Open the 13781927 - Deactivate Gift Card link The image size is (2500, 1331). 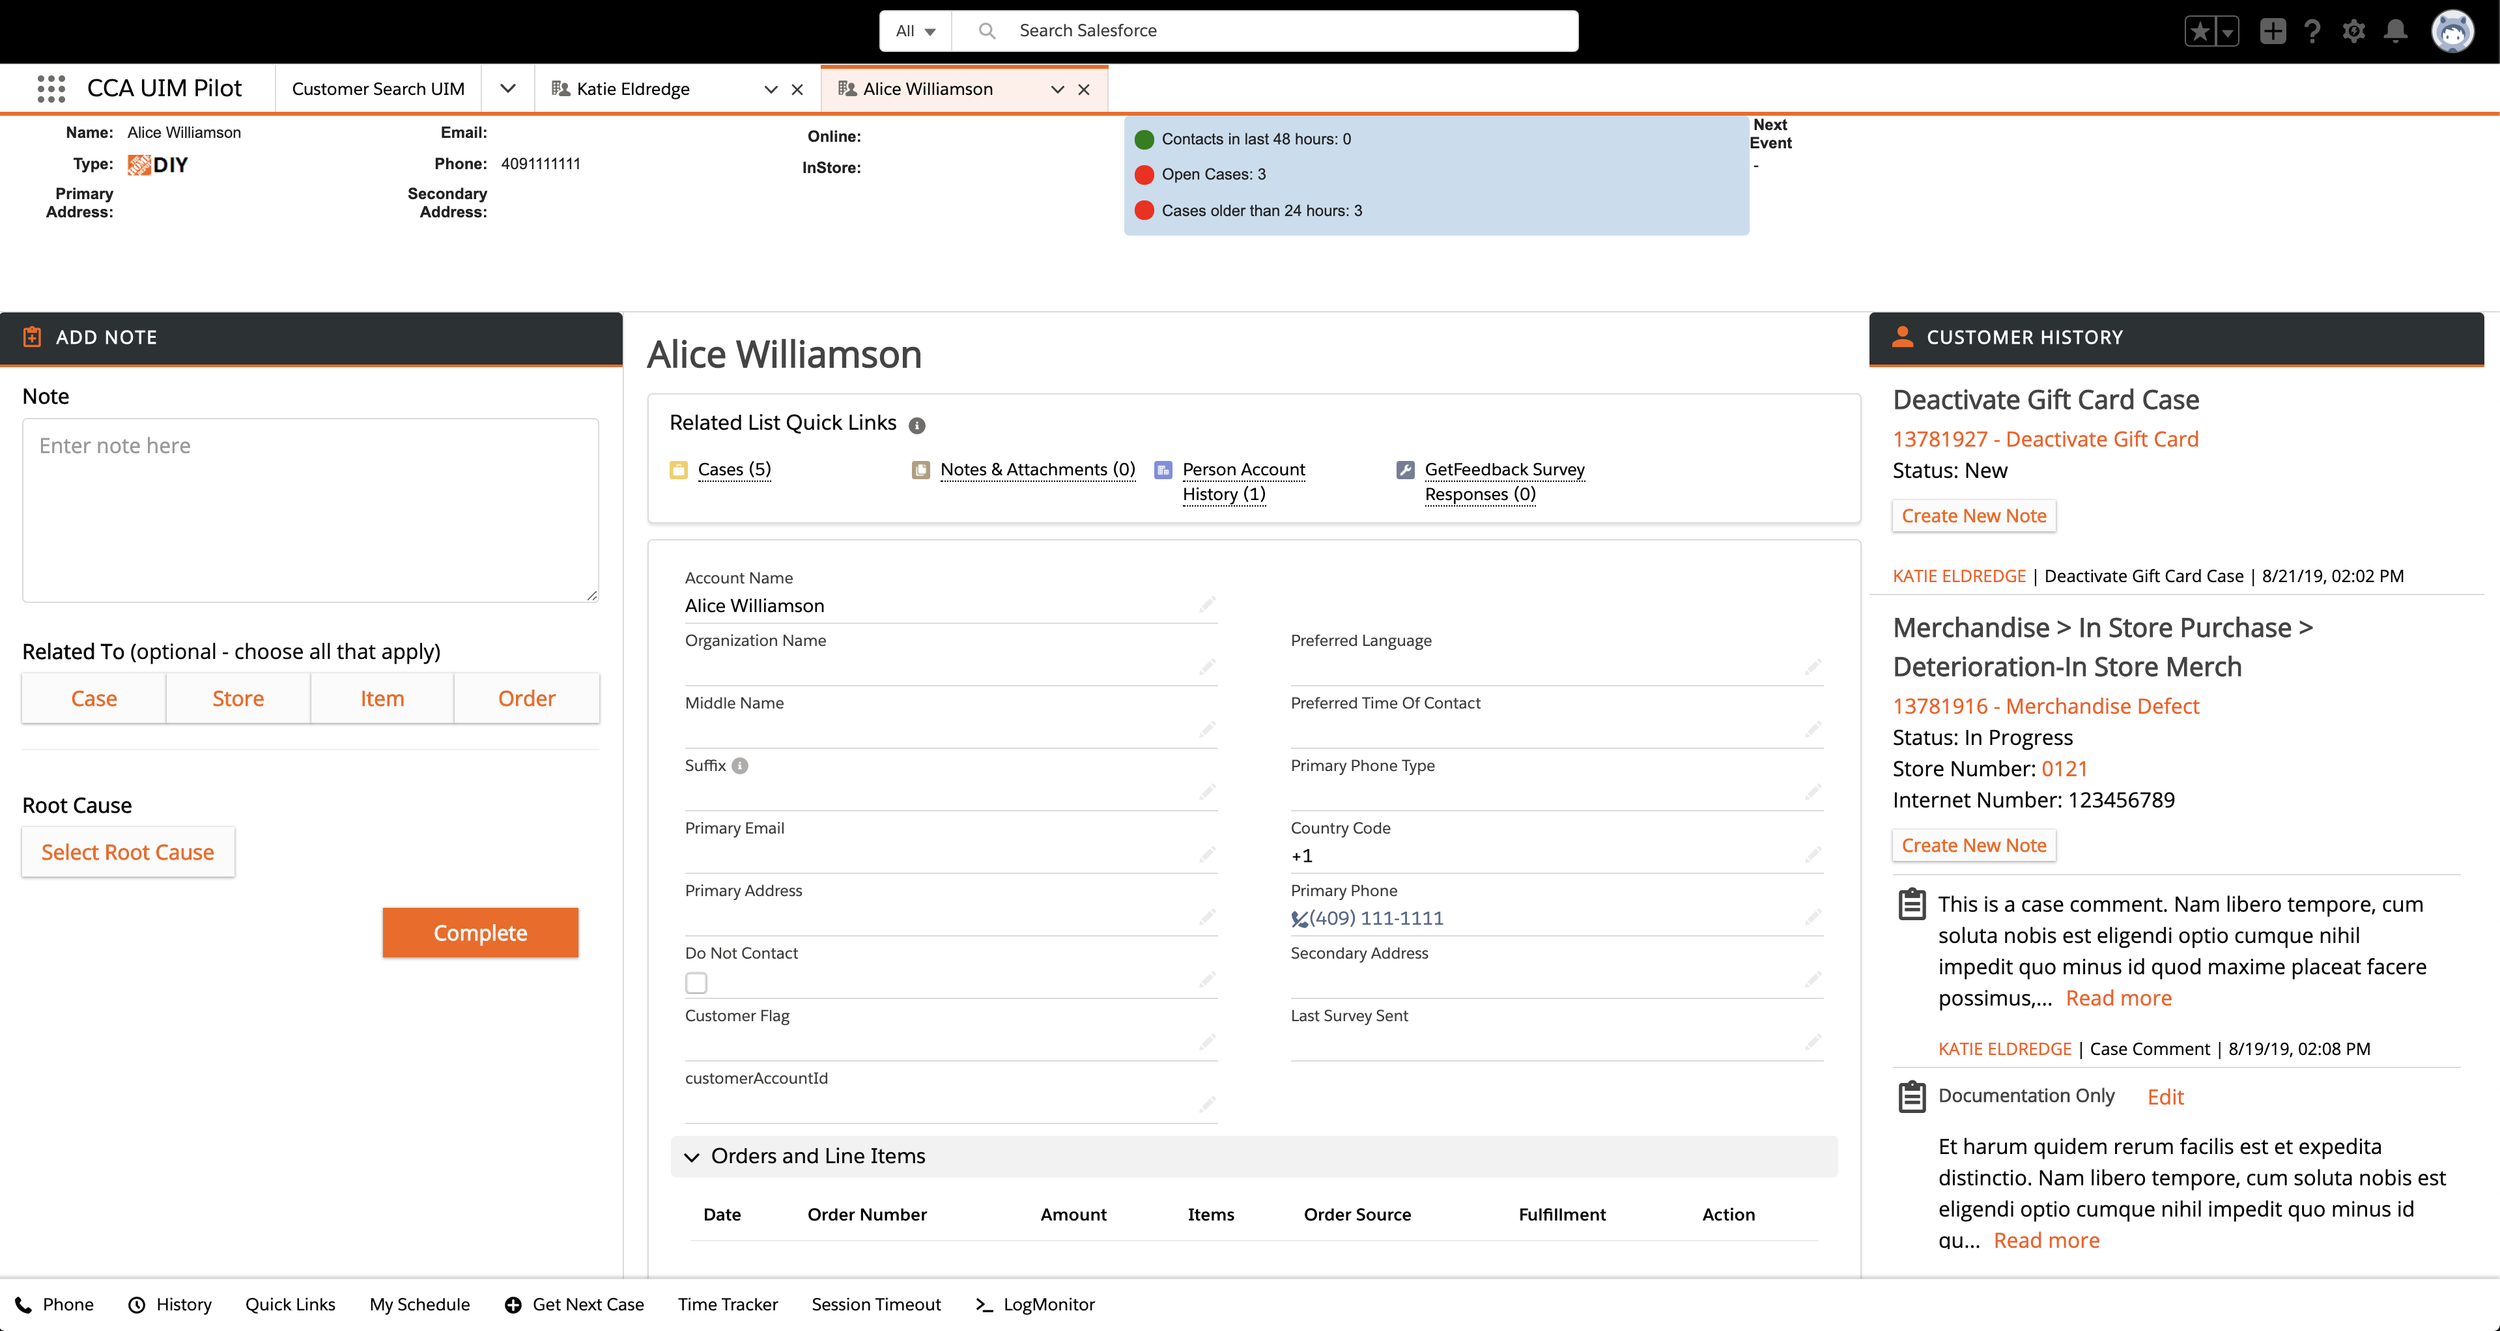point(2045,439)
